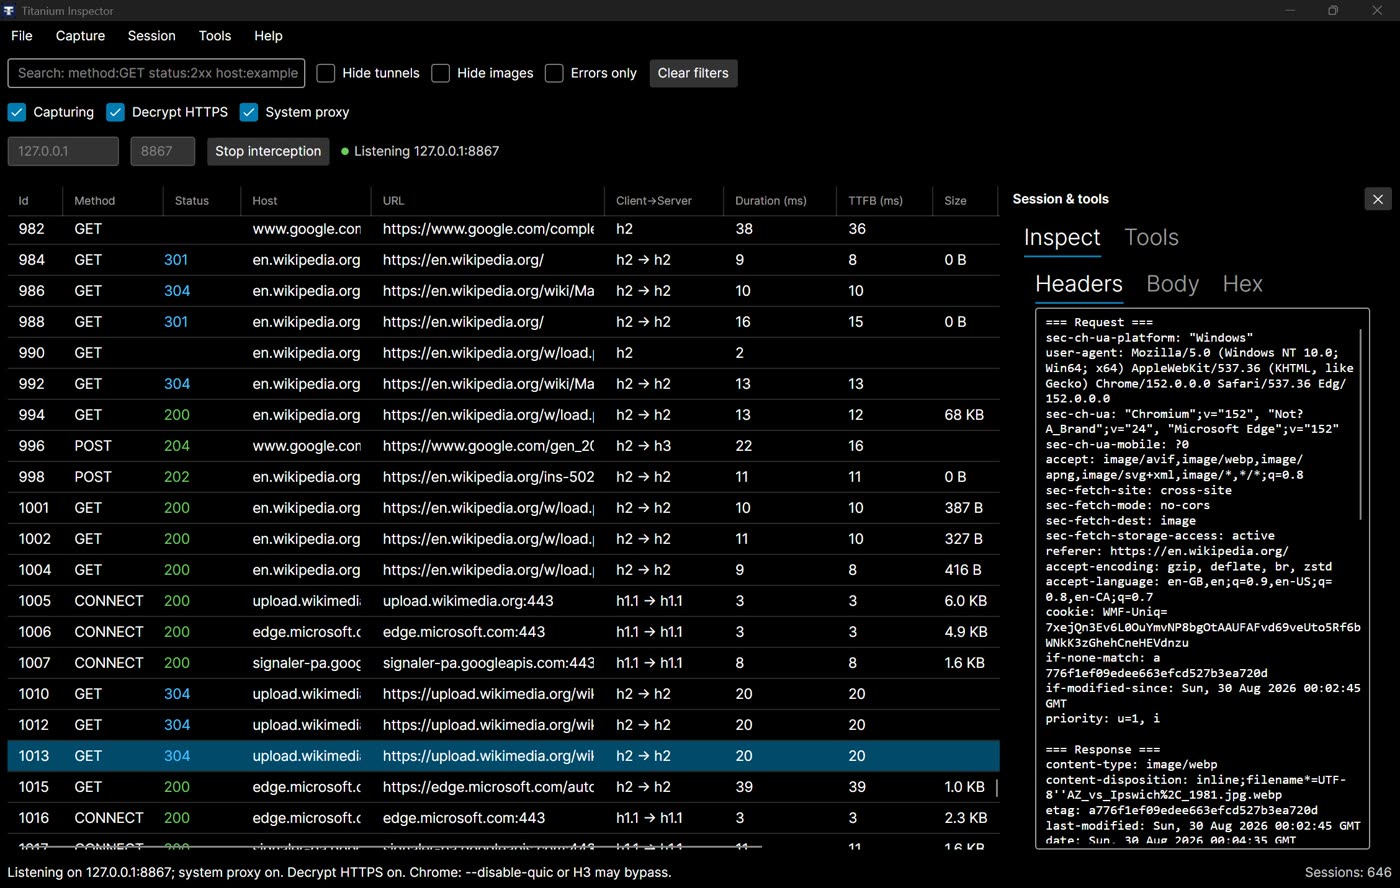
Task: Sort by Duration (ms) column header
Action: [779, 201]
